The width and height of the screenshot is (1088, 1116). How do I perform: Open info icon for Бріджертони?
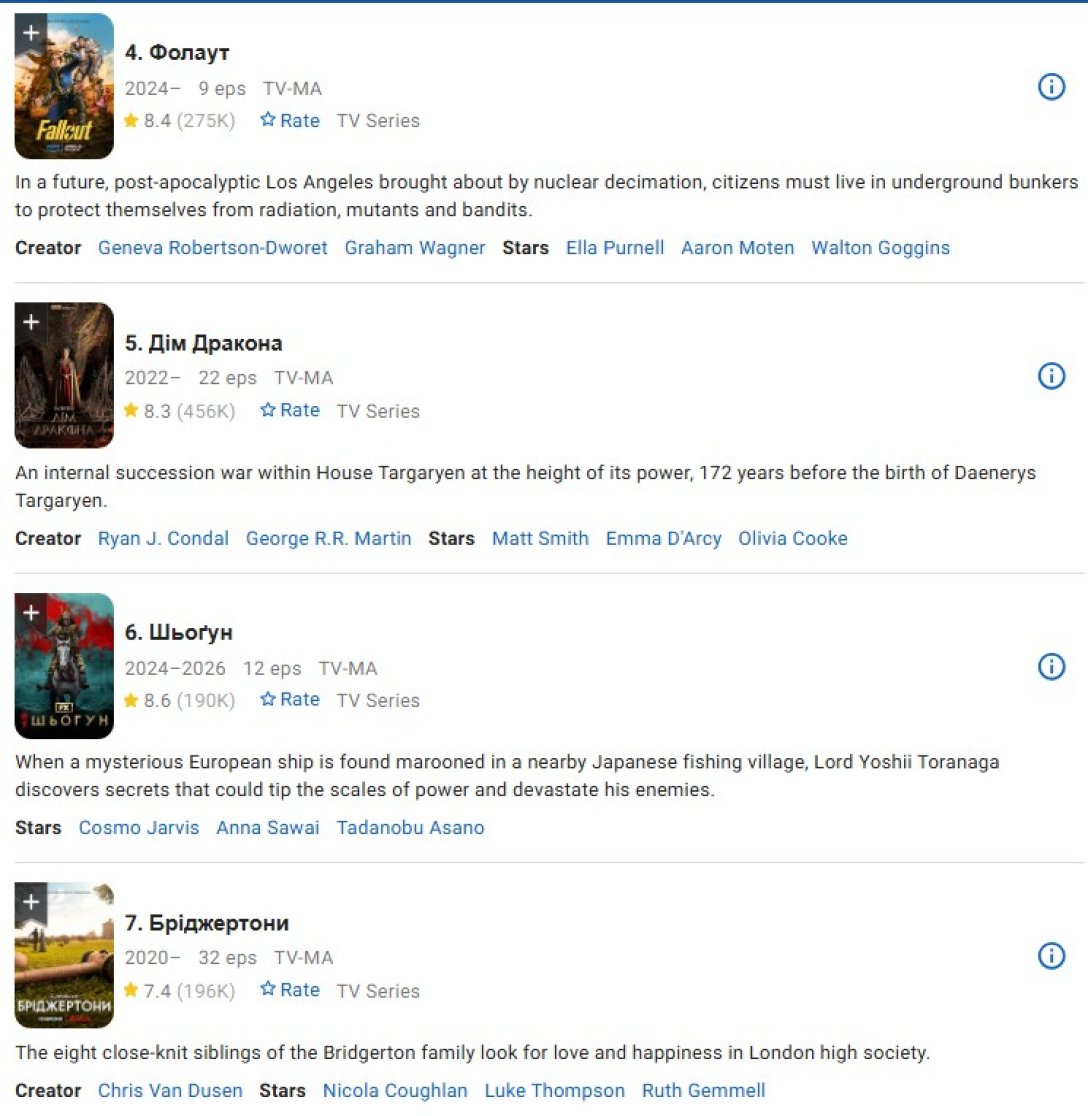tap(1051, 956)
